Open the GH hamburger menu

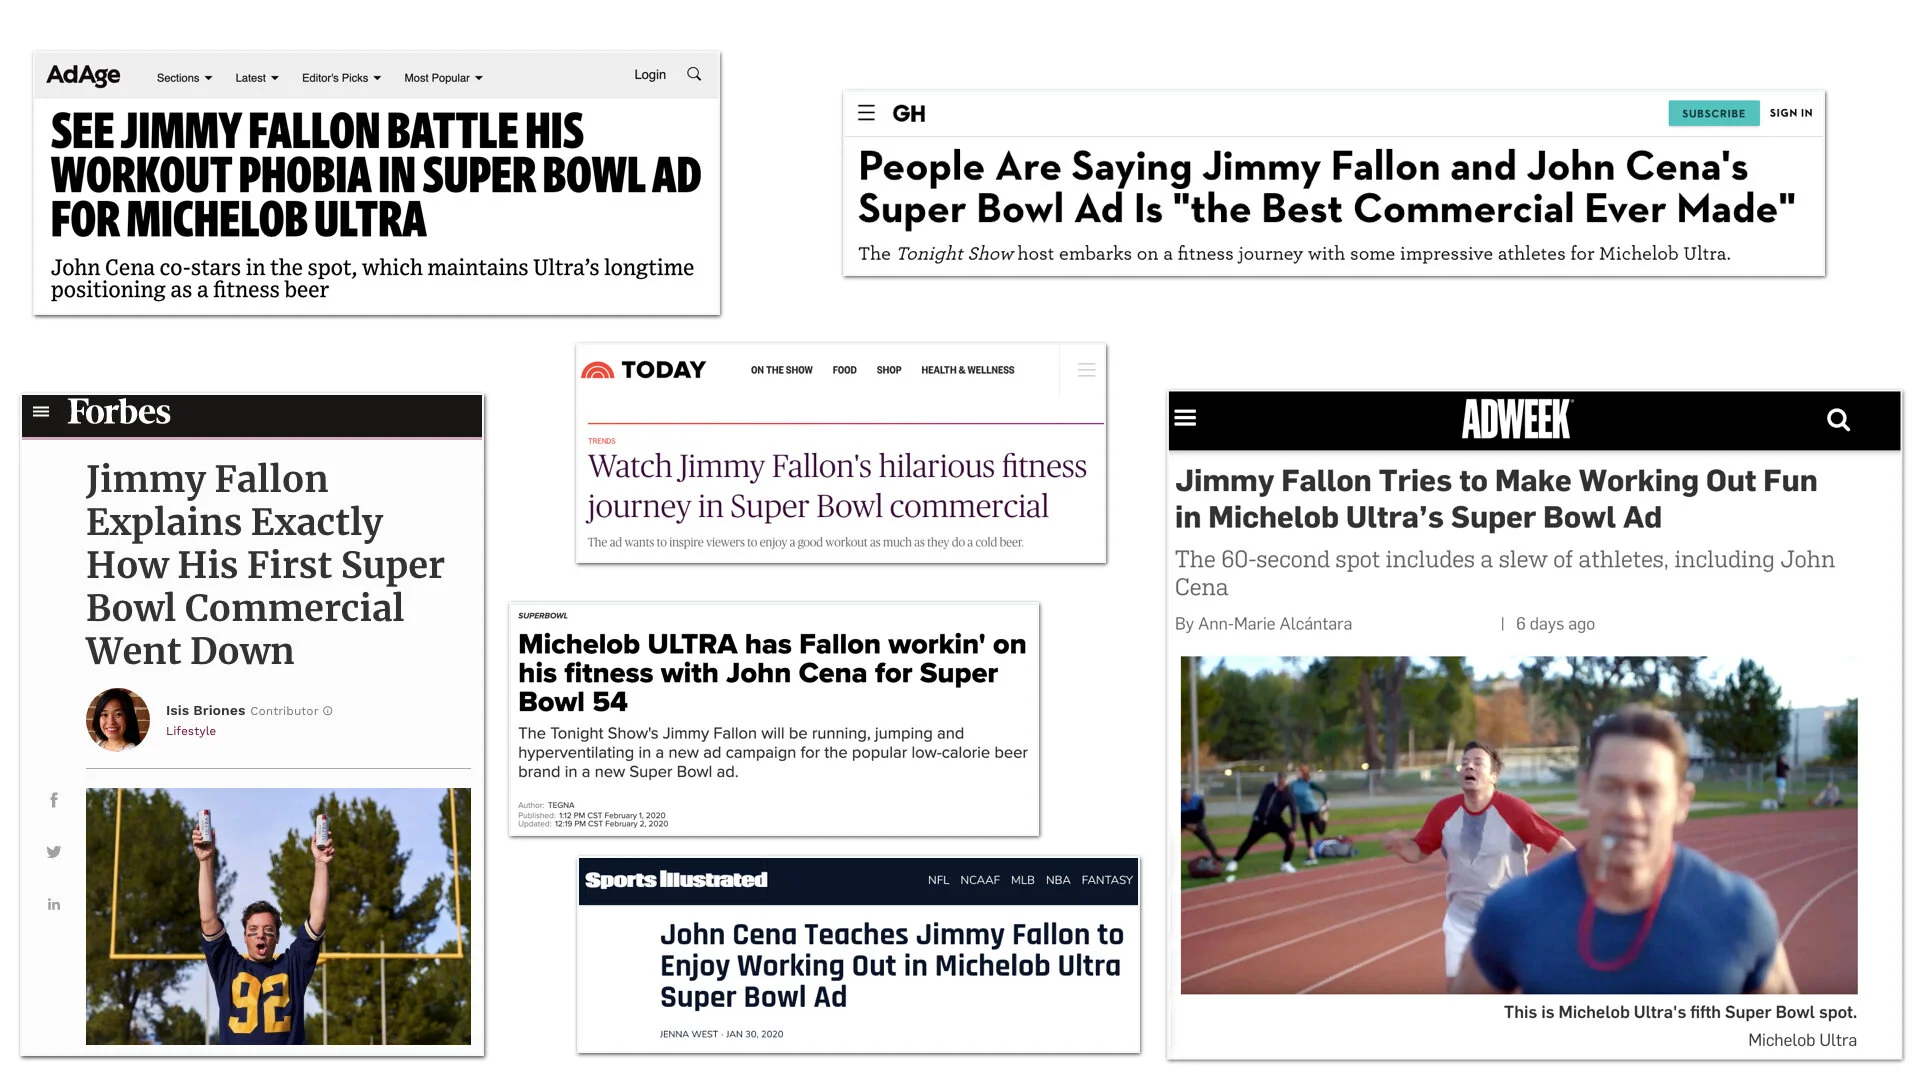866,113
